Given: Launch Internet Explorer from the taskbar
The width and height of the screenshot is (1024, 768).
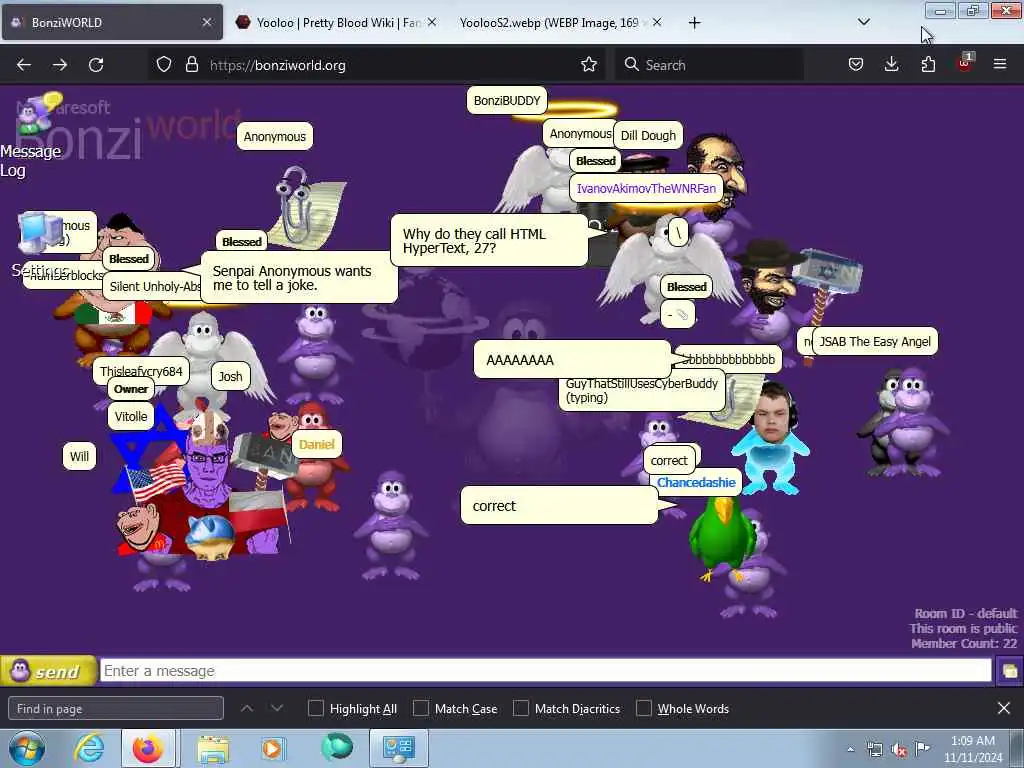Looking at the screenshot, I should pyautogui.click(x=89, y=748).
